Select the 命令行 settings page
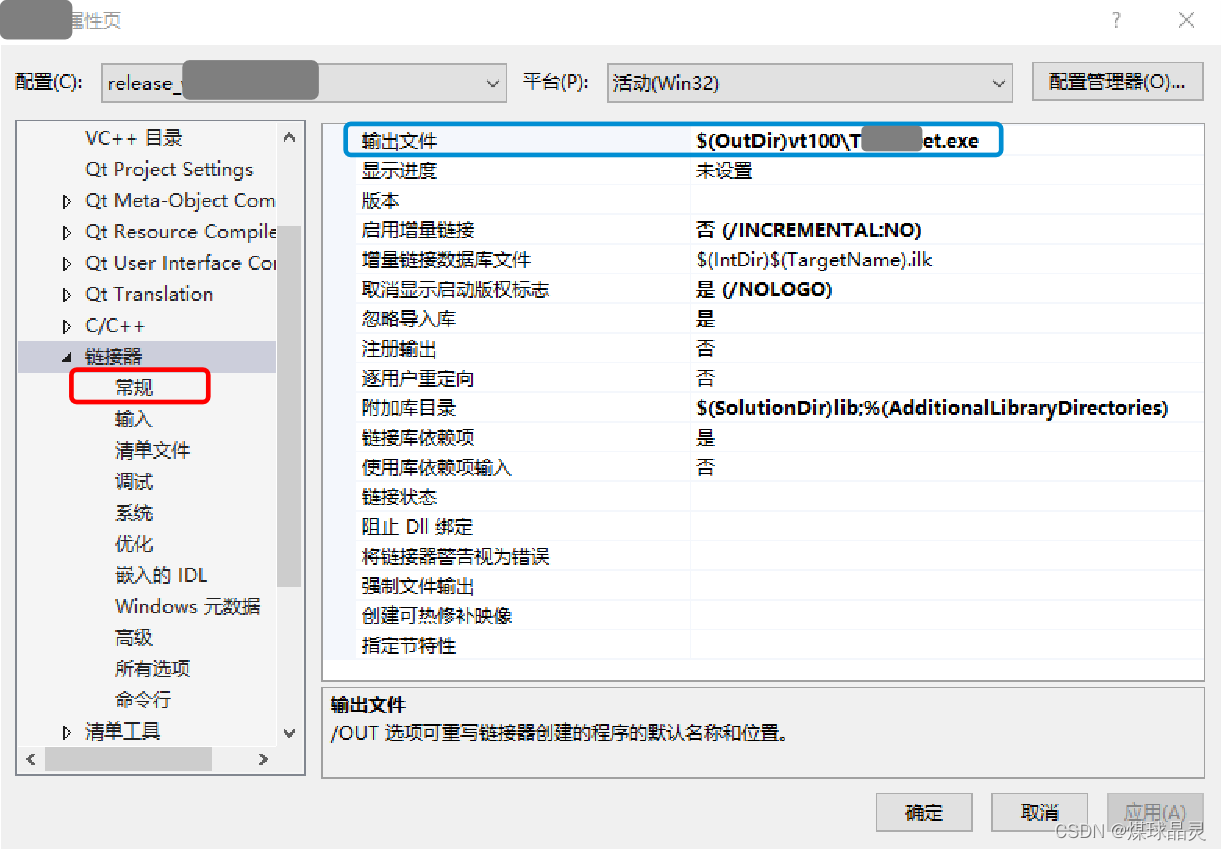 pos(143,700)
